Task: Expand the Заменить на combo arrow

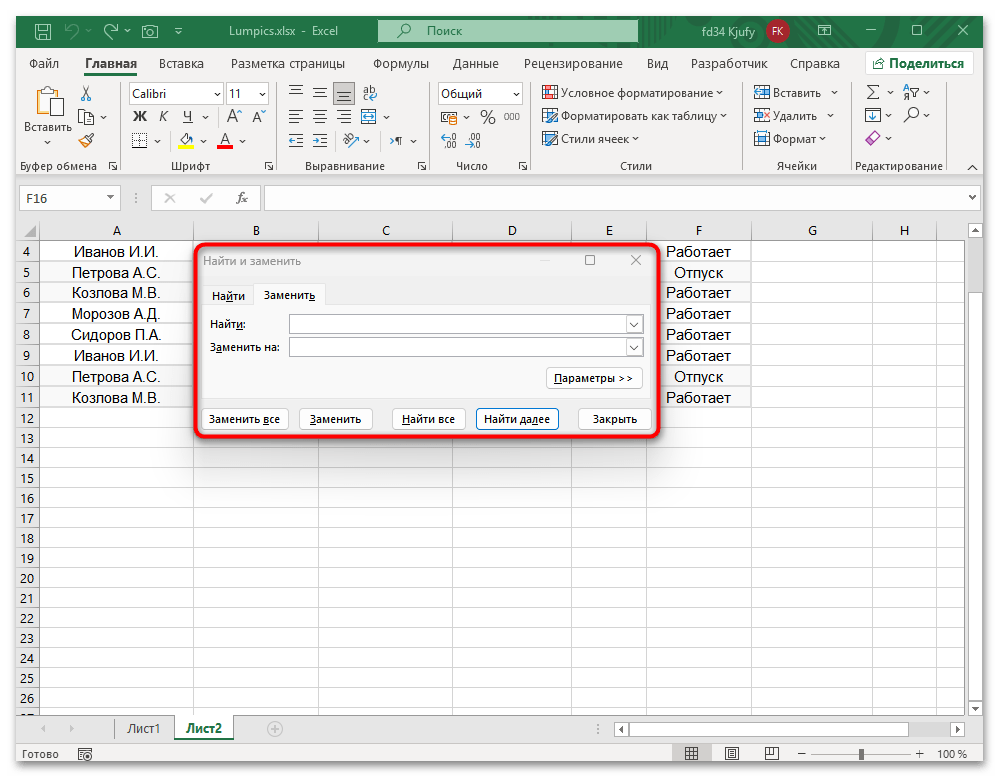Action: tap(633, 347)
